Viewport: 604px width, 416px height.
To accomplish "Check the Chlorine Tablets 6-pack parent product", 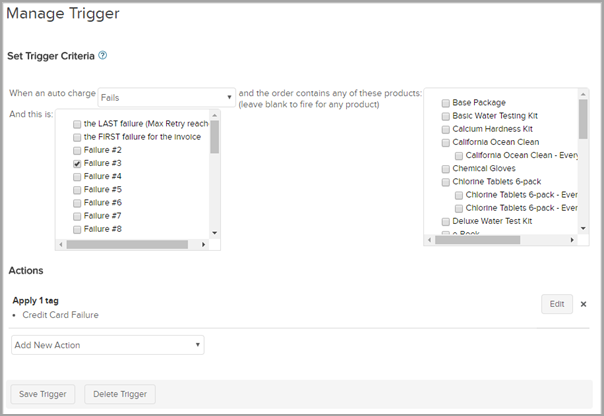I will coord(446,182).
